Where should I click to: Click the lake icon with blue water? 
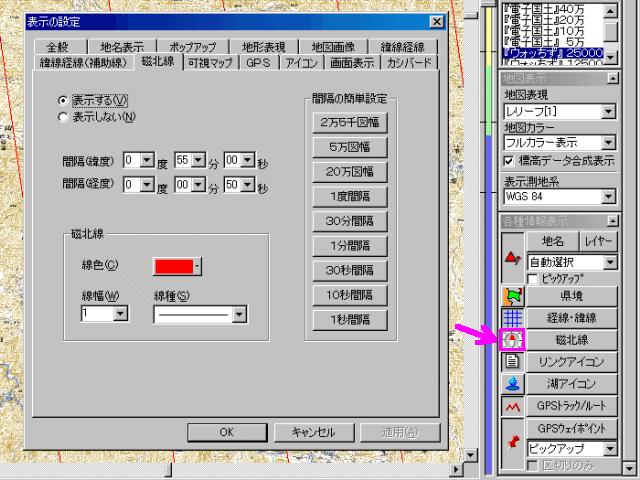[513, 384]
